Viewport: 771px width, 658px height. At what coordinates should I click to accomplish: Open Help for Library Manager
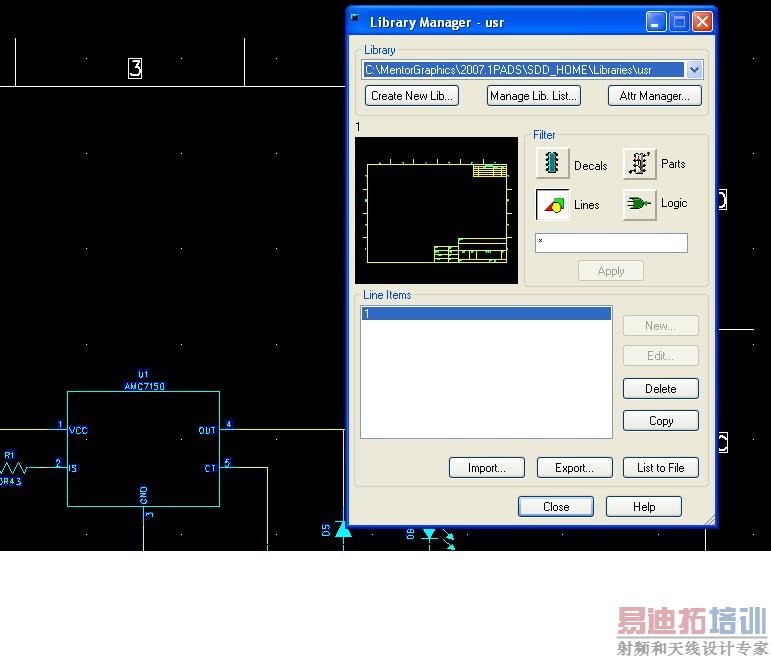click(644, 507)
